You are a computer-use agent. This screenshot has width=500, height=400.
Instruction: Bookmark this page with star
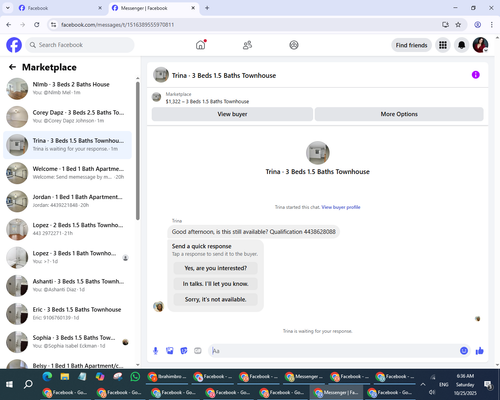click(458, 25)
